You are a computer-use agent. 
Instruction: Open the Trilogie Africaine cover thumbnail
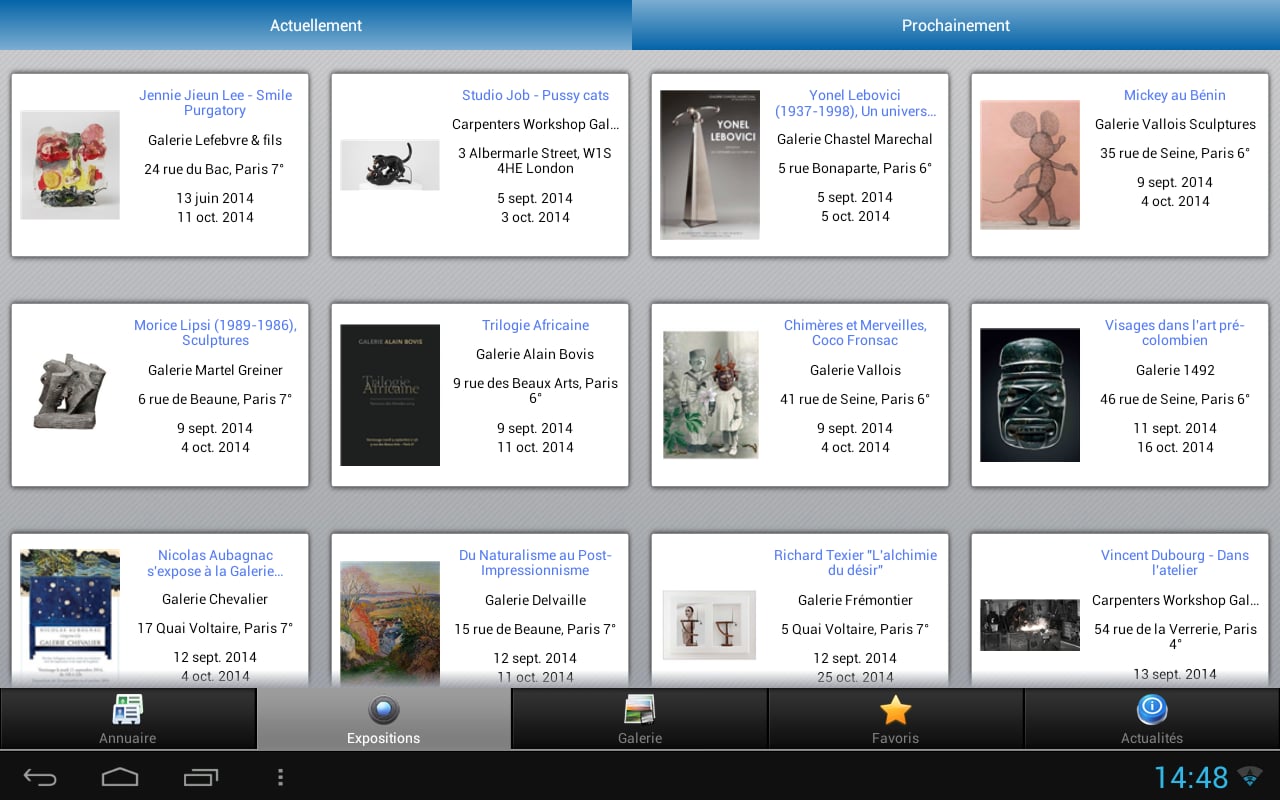pyautogui.click(x=390, y=395)
